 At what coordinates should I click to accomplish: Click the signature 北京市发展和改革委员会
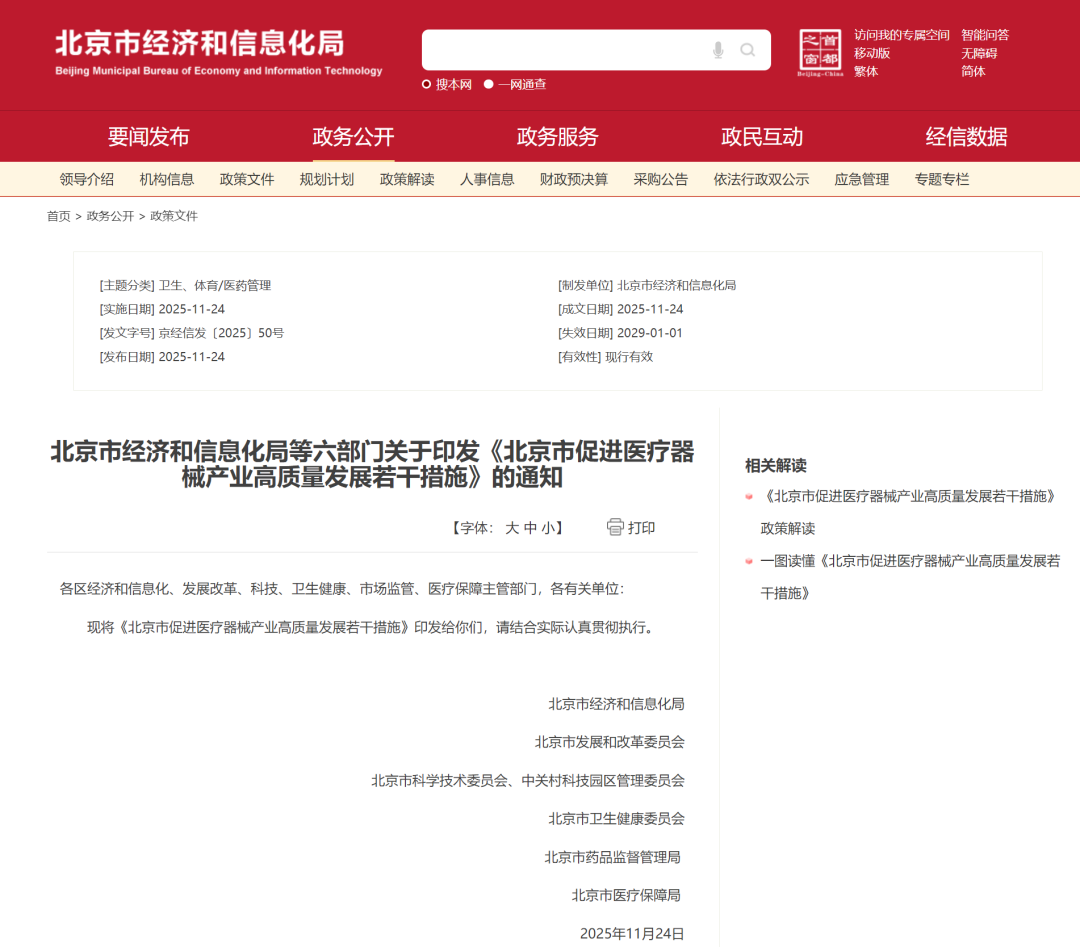610,742
